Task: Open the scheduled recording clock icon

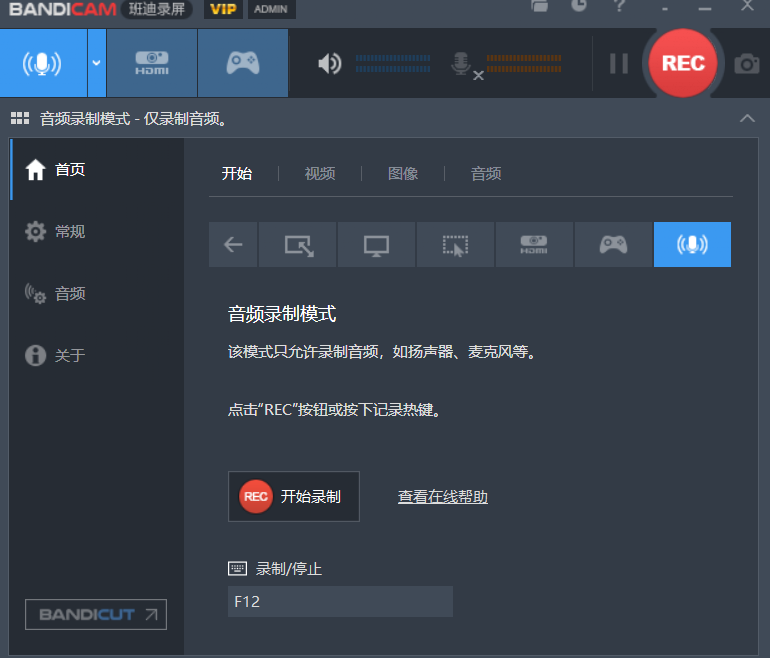Action: coord(579,5)
